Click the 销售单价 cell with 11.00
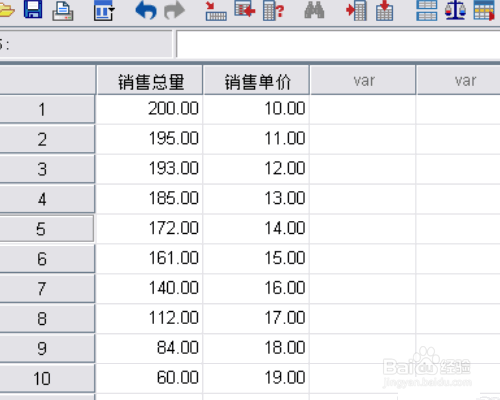Screen dimensions: 500x400 coord(256,139)
